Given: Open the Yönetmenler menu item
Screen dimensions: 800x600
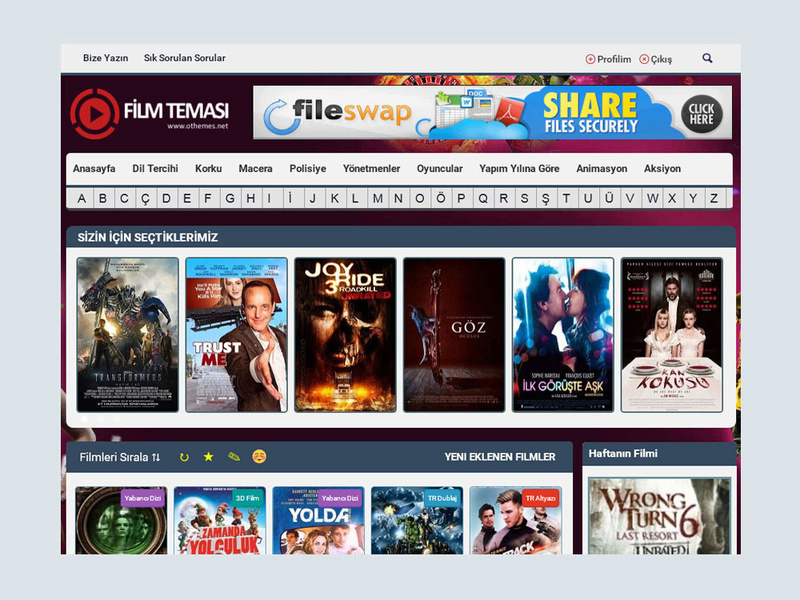Looking at the screenshot, I should pos(371,168).
